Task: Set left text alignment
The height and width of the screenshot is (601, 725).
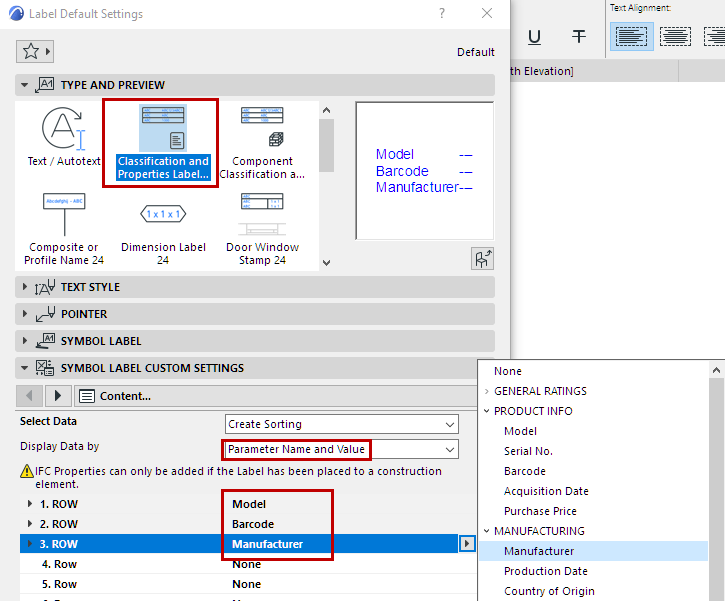Action: click(x=631, y=37)
